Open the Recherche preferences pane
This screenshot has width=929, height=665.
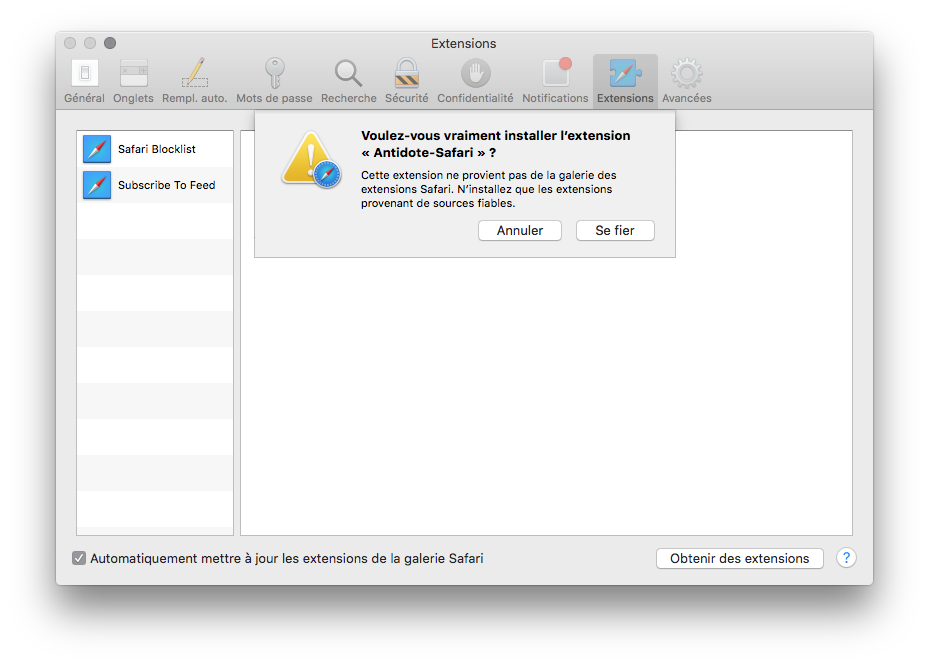348,81
